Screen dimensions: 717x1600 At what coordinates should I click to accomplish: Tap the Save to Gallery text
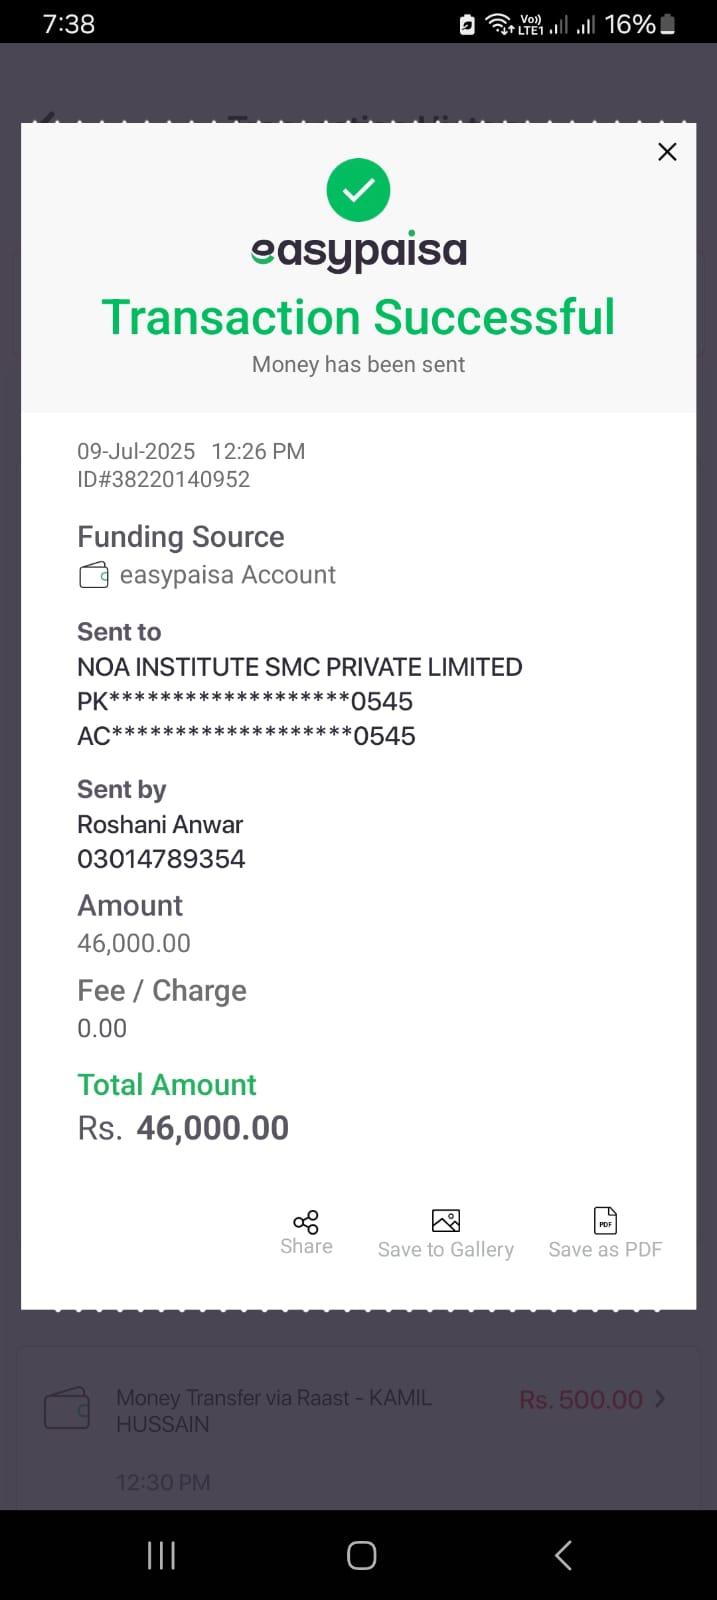coord(446,1250)
